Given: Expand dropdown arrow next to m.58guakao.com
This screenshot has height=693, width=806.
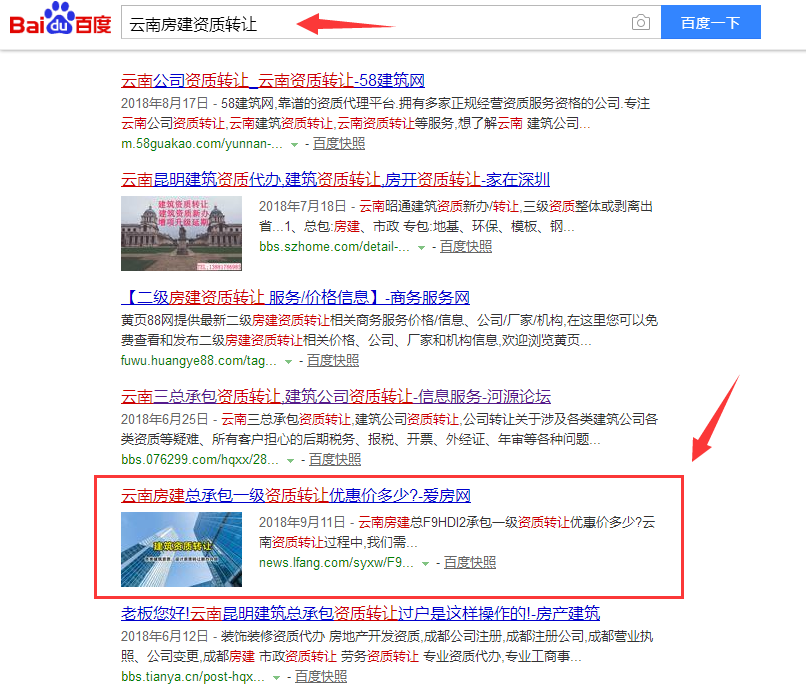Looking at the screenshot, I should 295,145.
